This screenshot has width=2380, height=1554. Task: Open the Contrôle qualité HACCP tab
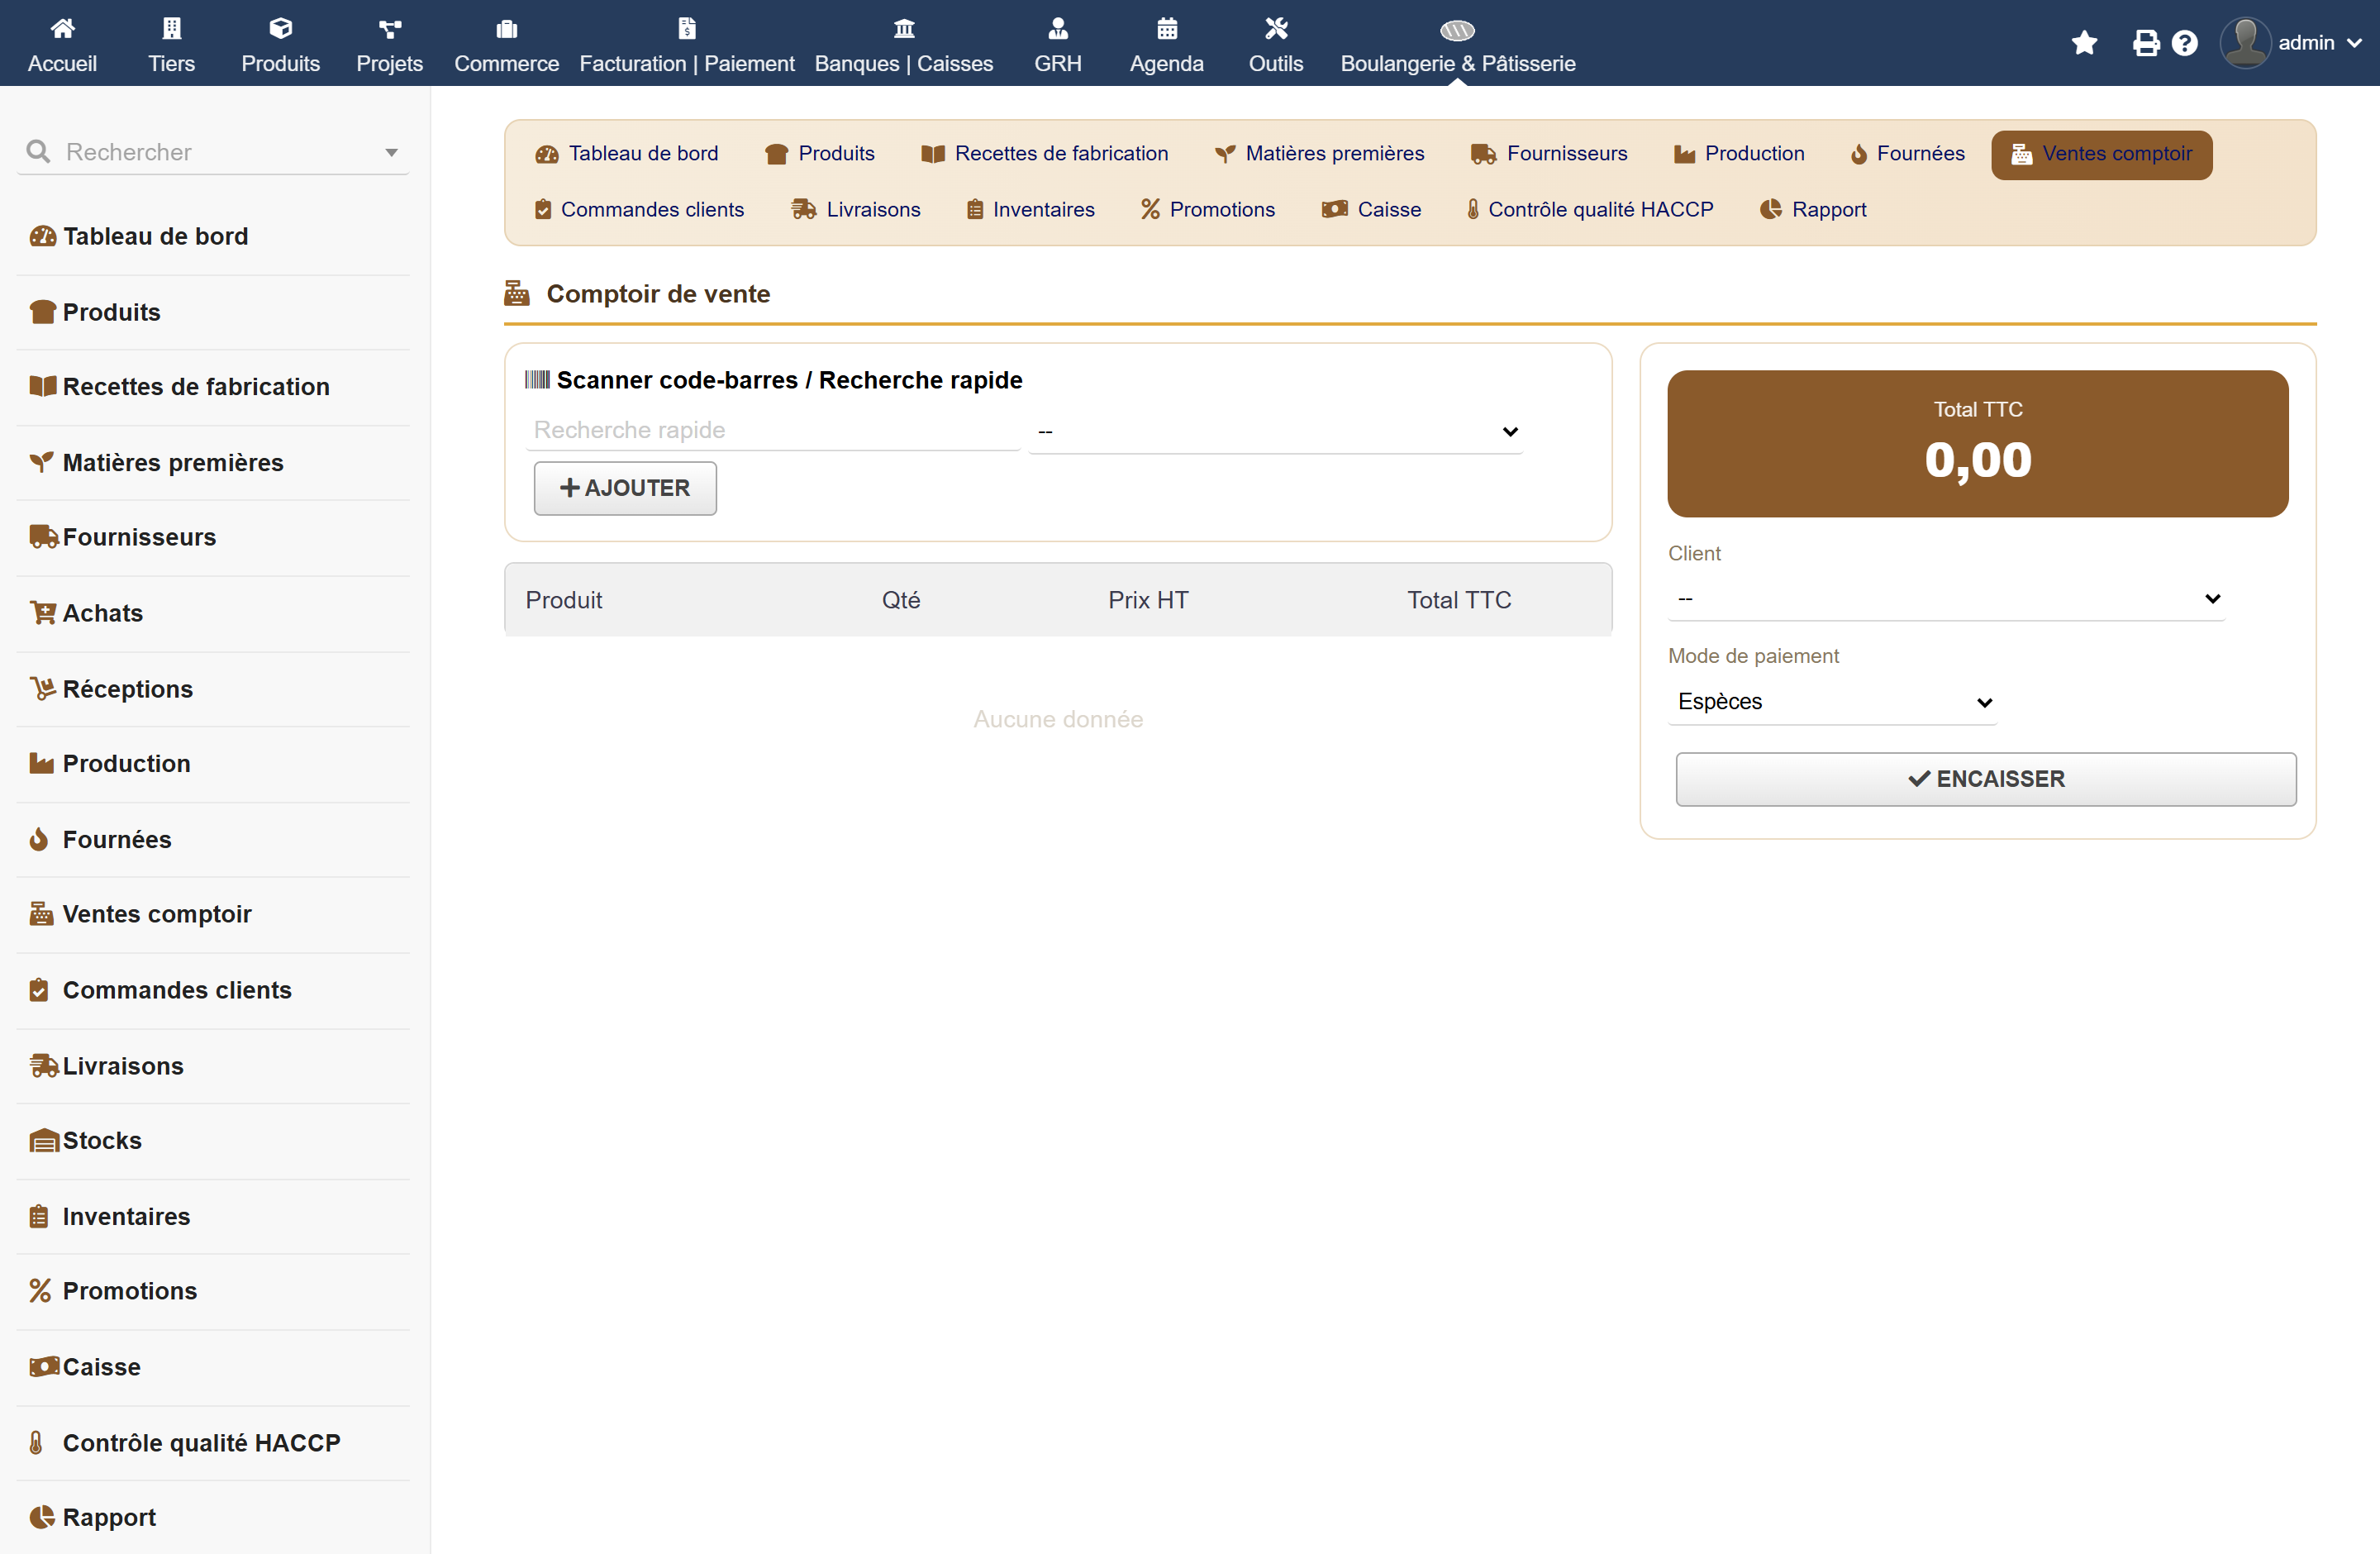click(1590, 209)
